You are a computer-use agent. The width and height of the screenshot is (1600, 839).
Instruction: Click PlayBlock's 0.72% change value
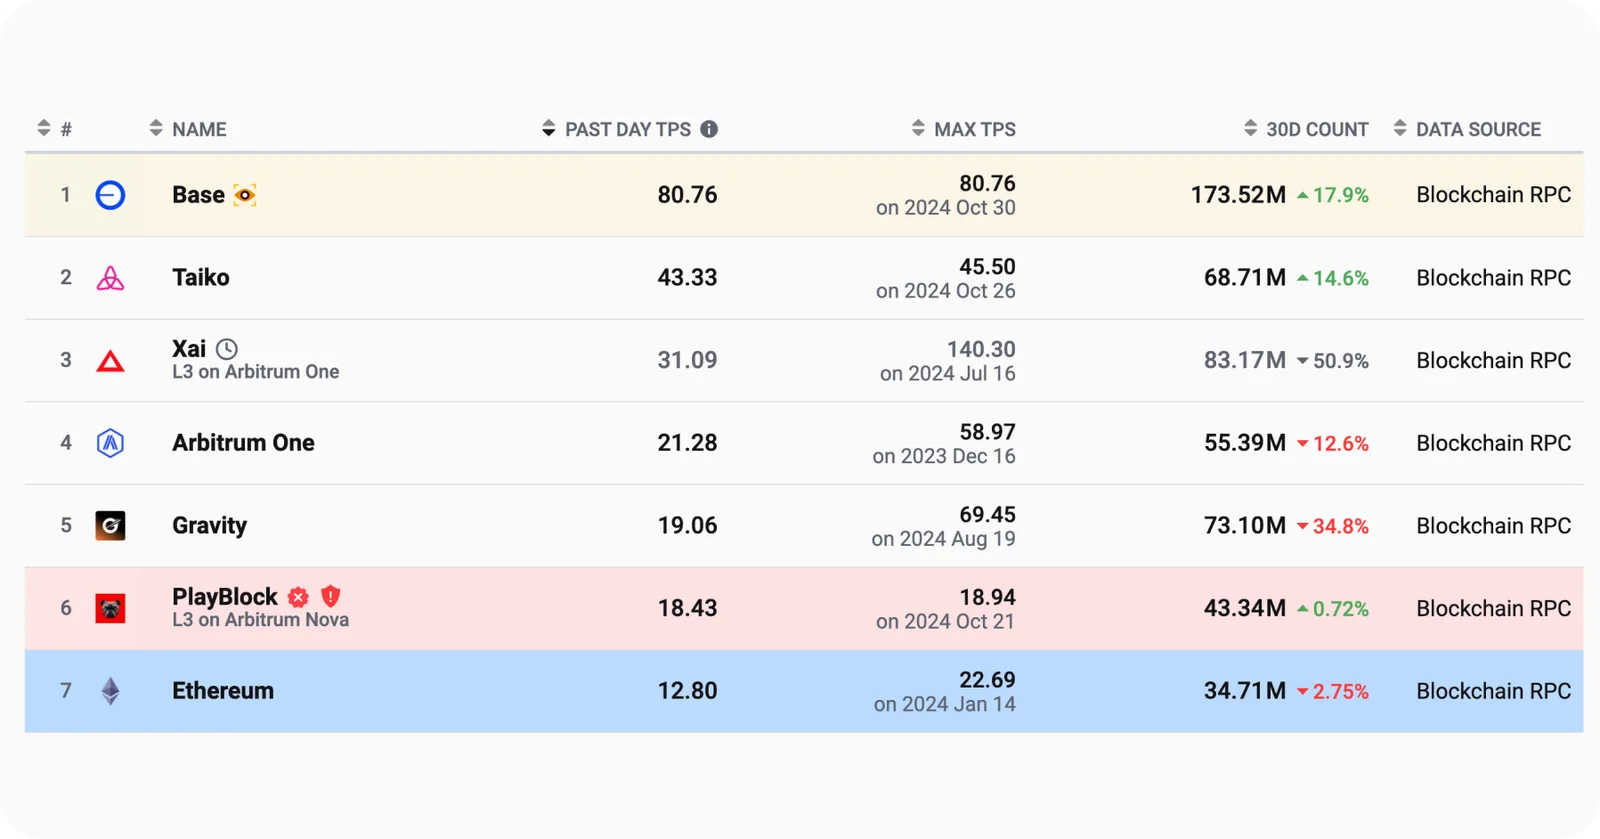[1340, 609]
